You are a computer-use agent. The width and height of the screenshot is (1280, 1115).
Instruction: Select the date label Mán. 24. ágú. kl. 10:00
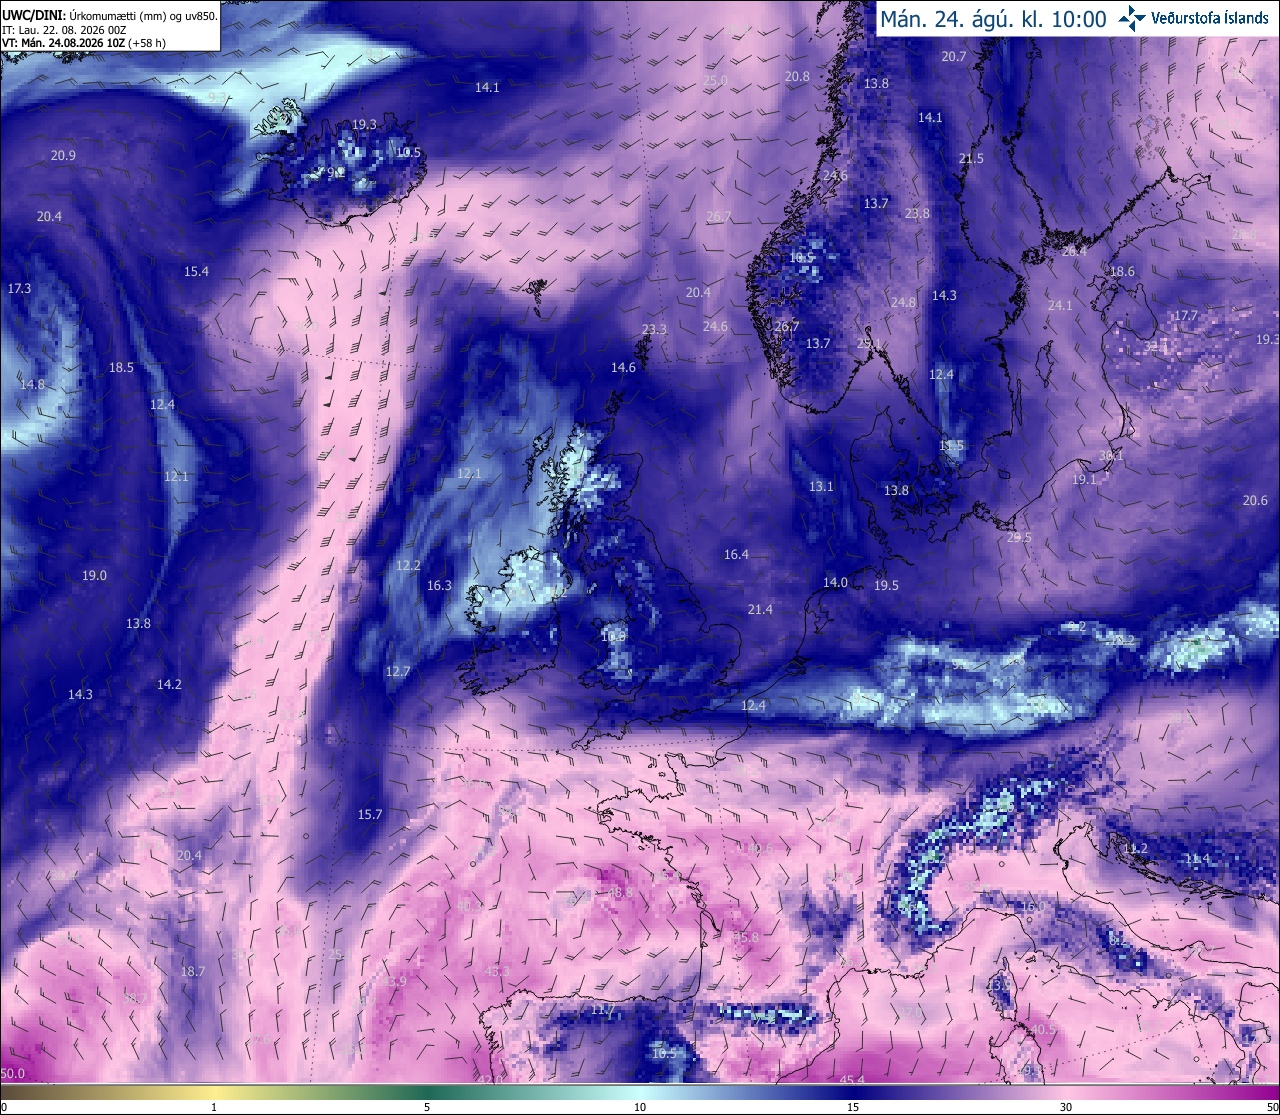(x=993, y=19)
